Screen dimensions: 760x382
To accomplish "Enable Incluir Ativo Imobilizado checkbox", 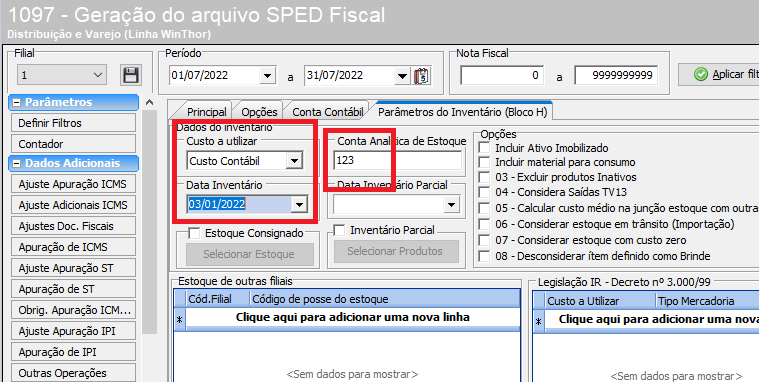I will 484,148.
